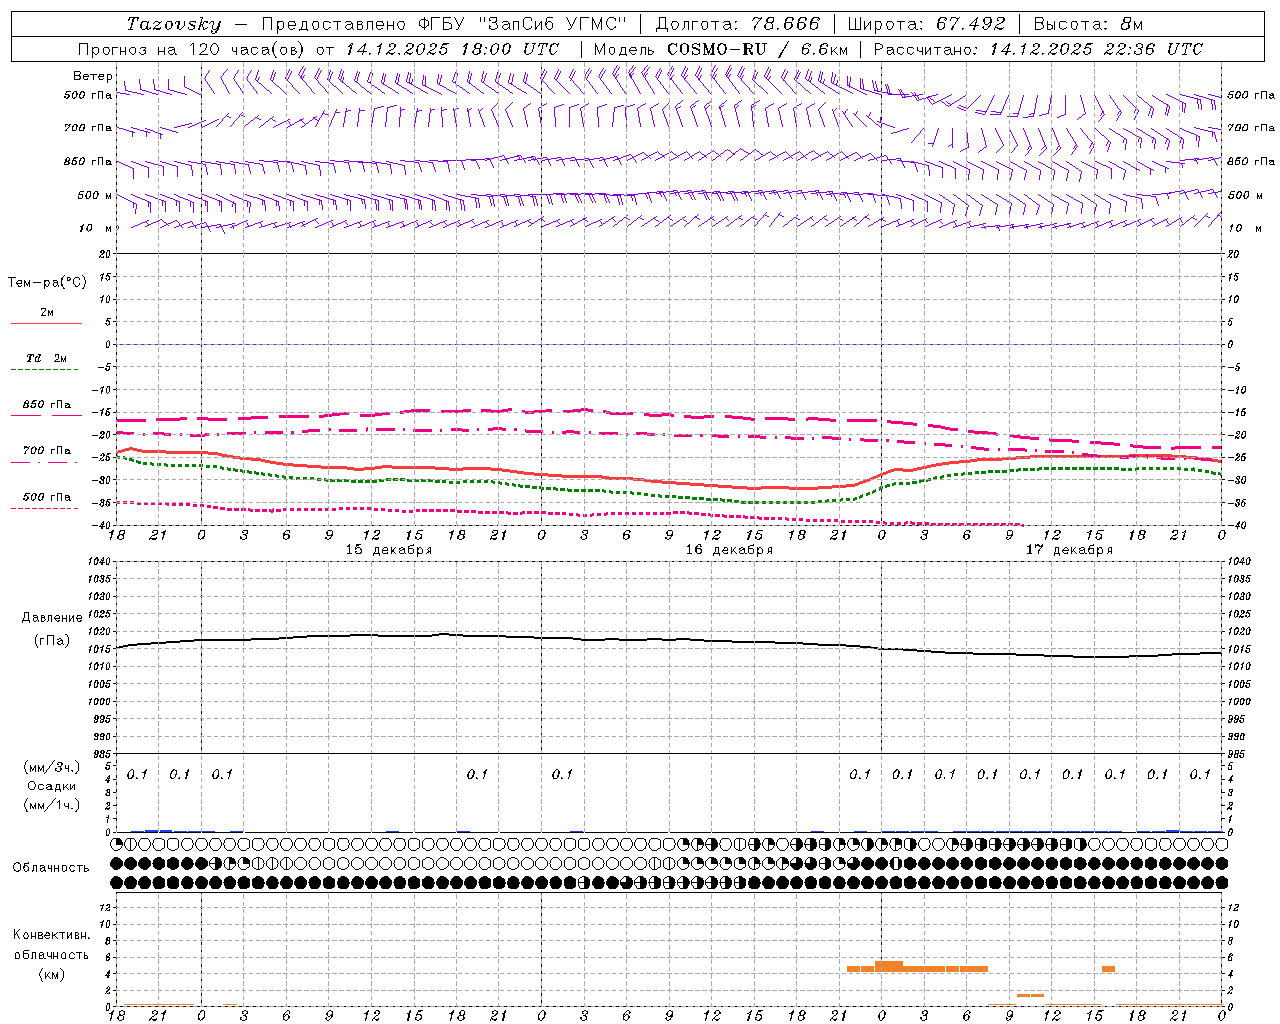Click the 'Ветер' wind panel label

[93, 76]
